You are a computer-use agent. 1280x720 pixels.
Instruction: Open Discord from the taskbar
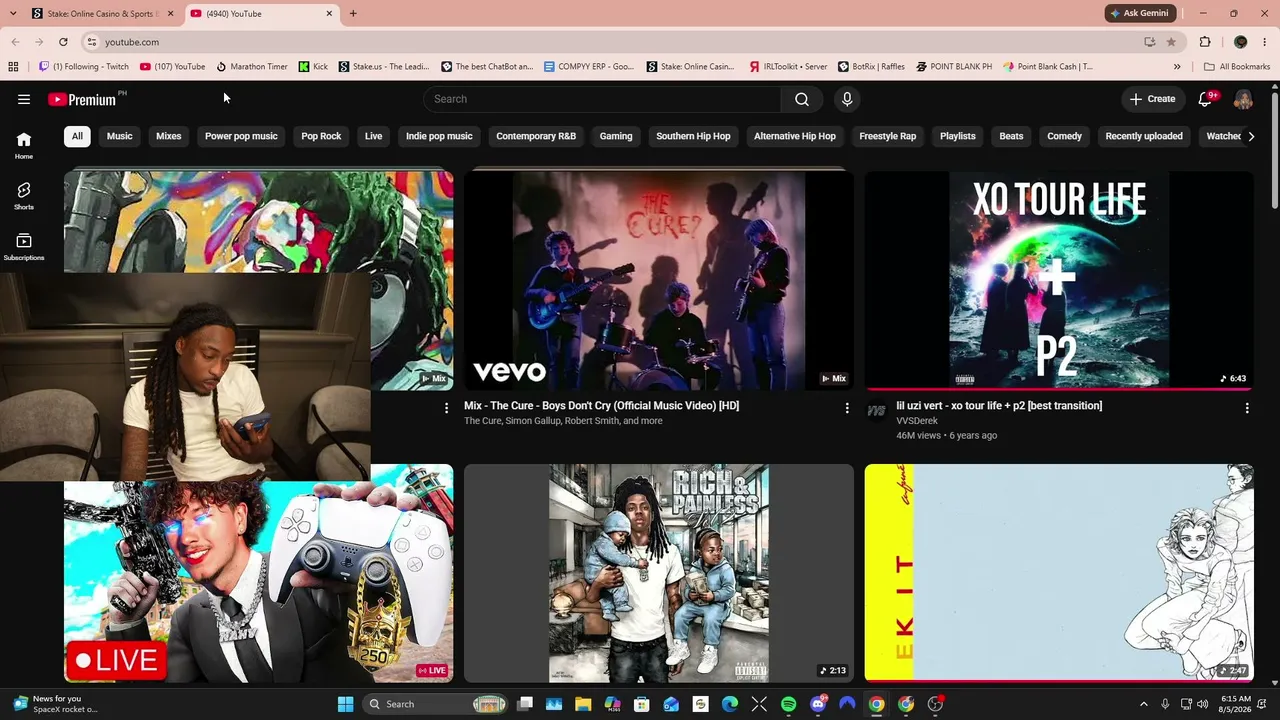coord(818,704)
